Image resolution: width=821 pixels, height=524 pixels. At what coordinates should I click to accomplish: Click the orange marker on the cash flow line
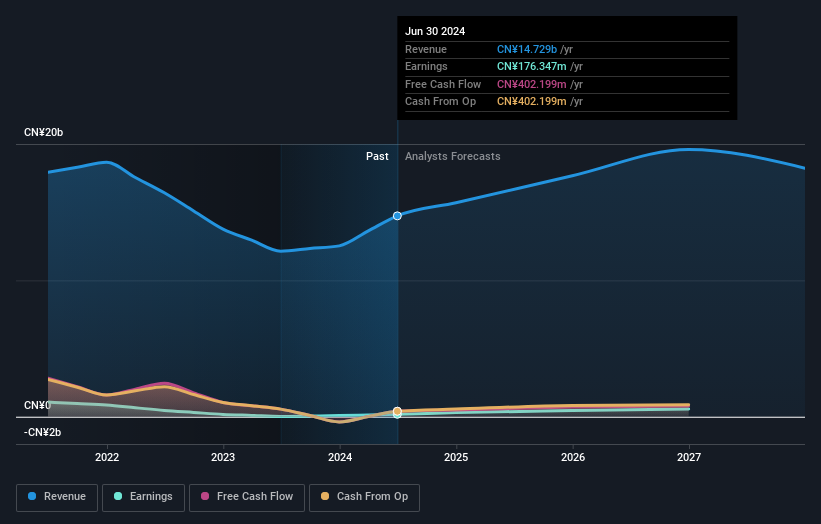[398, 411]
